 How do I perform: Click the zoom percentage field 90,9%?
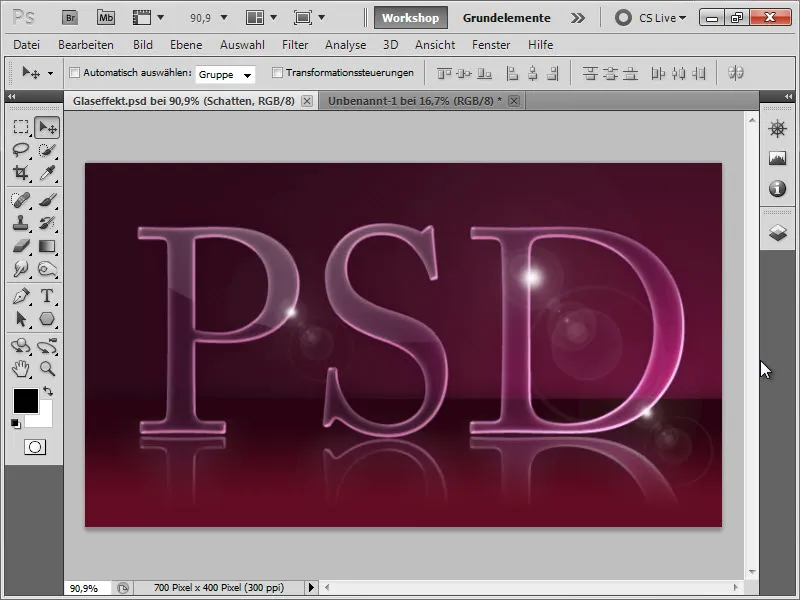(x=87, y=588)
